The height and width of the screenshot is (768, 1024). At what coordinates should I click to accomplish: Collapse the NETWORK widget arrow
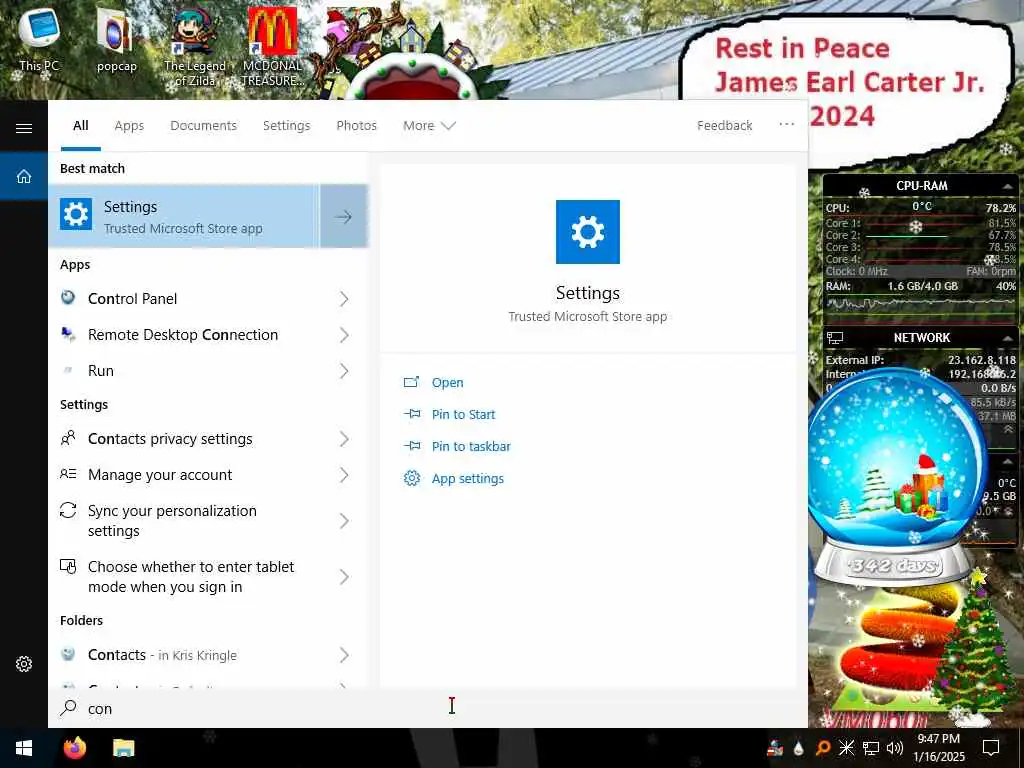[1008, 338]
